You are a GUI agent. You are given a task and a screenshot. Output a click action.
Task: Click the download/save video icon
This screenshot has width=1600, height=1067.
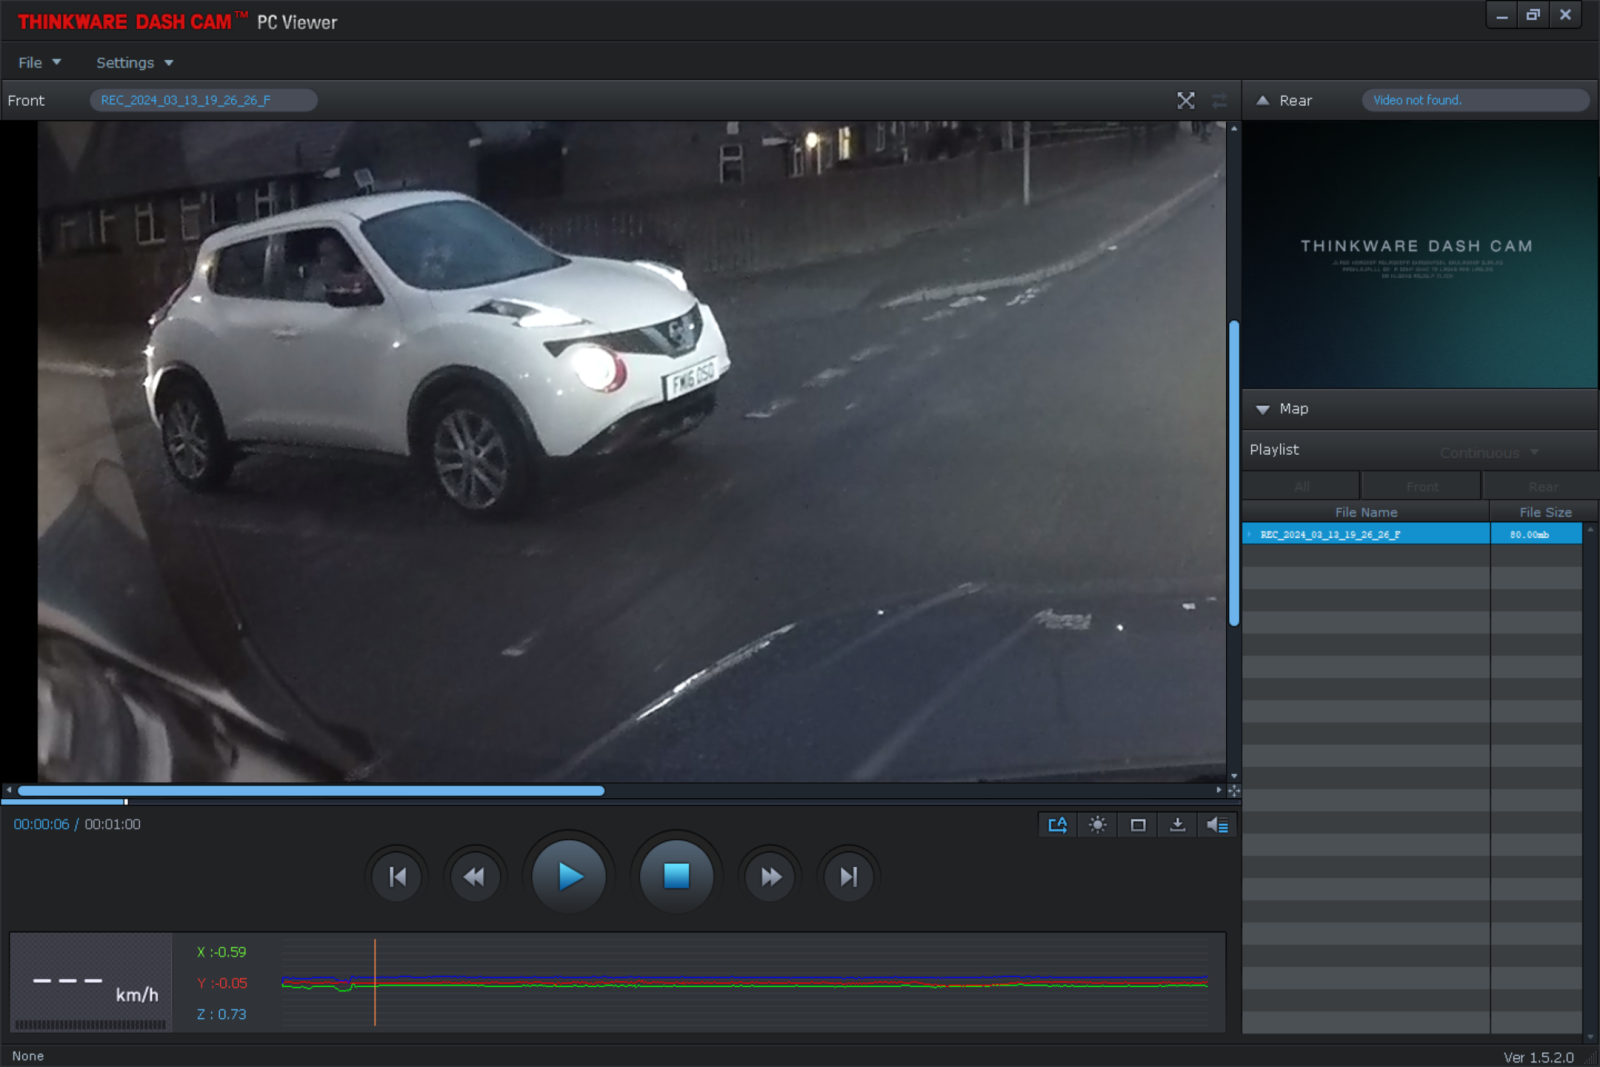(1178, 825)
